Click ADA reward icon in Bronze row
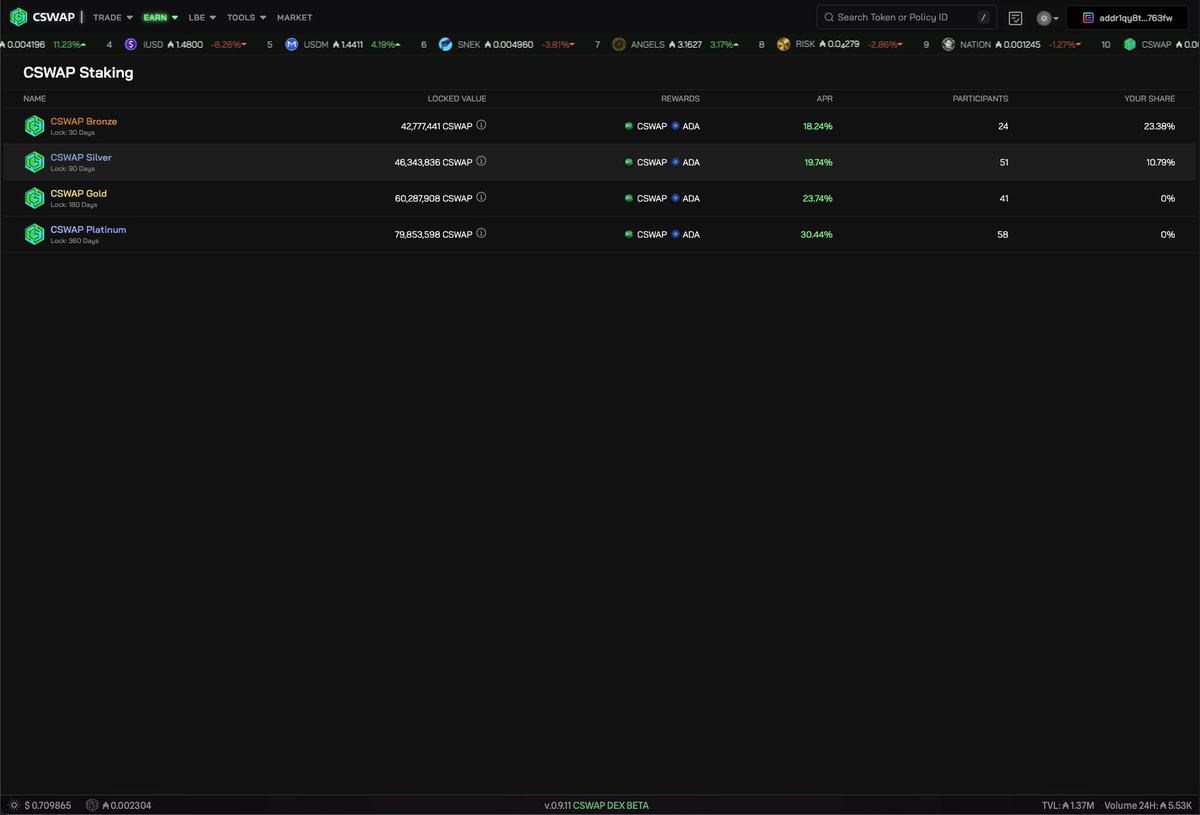Screen dimensions: 1200x815 (x=676, y=126)
